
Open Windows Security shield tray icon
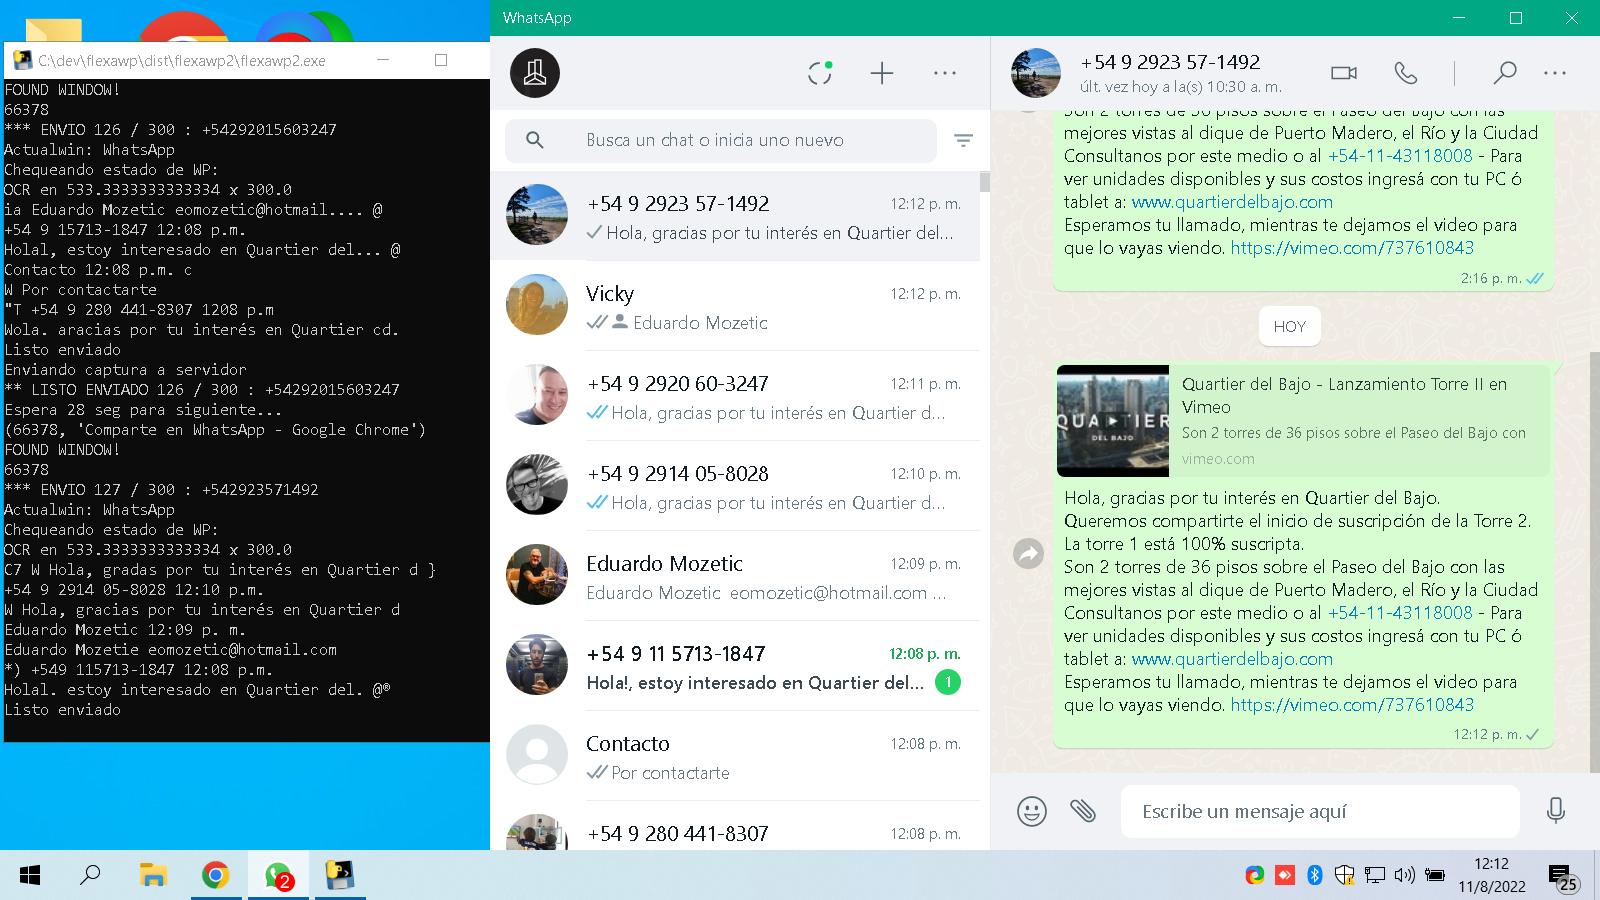click(1345, 876)
